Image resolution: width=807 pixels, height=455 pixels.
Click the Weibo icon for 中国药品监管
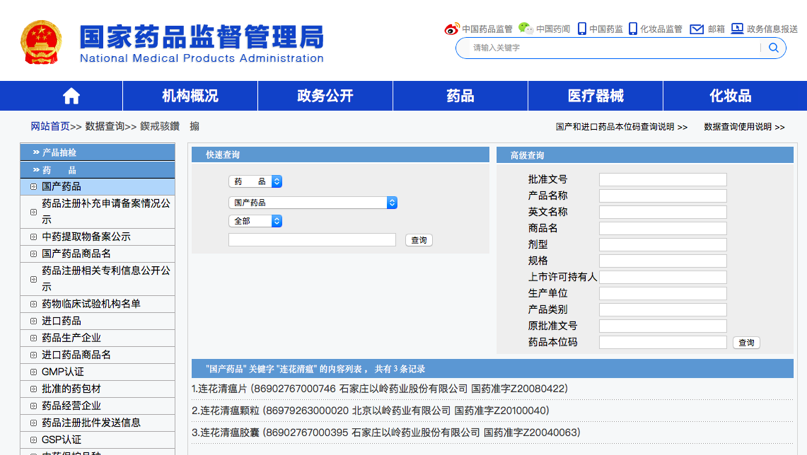click(452, 29)
